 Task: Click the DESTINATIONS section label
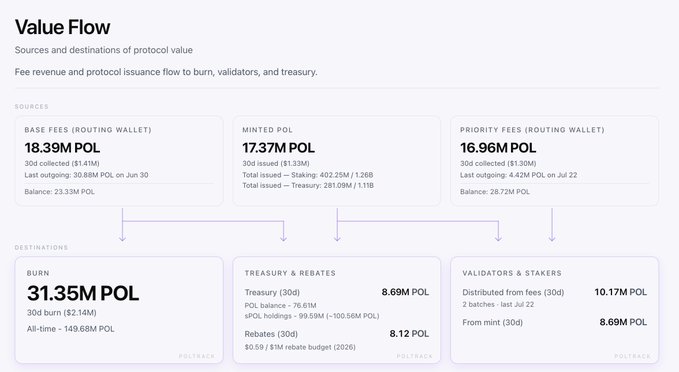click(x=42, y=248)
